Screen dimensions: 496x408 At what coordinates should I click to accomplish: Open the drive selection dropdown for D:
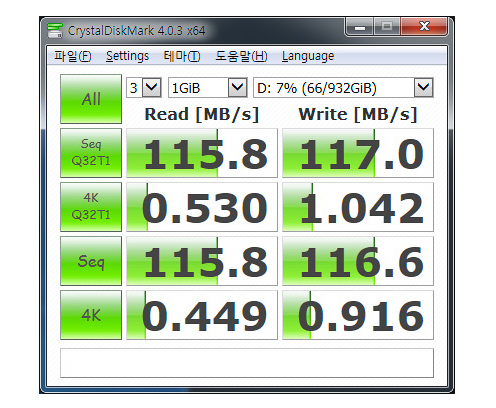(343, 88)
